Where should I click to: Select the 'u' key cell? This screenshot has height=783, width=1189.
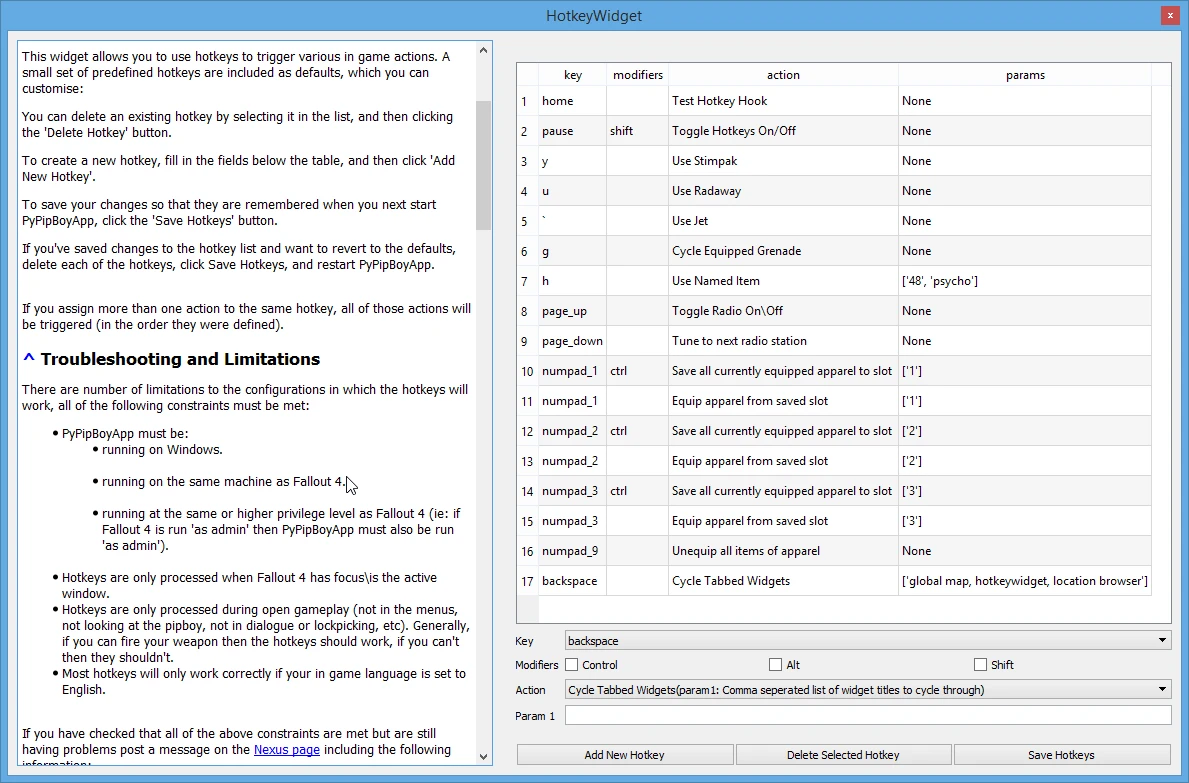pyautogui.click(x=573, y=191)
